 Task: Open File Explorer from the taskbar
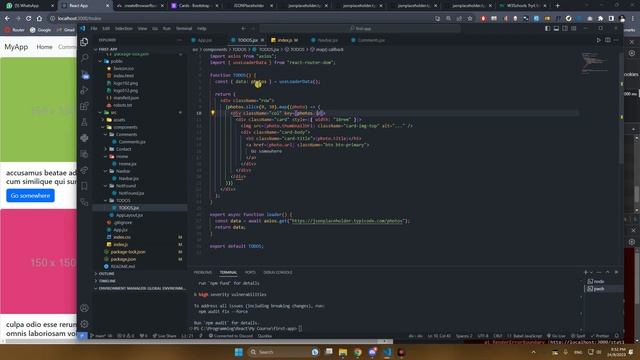[x=343, y=352]
